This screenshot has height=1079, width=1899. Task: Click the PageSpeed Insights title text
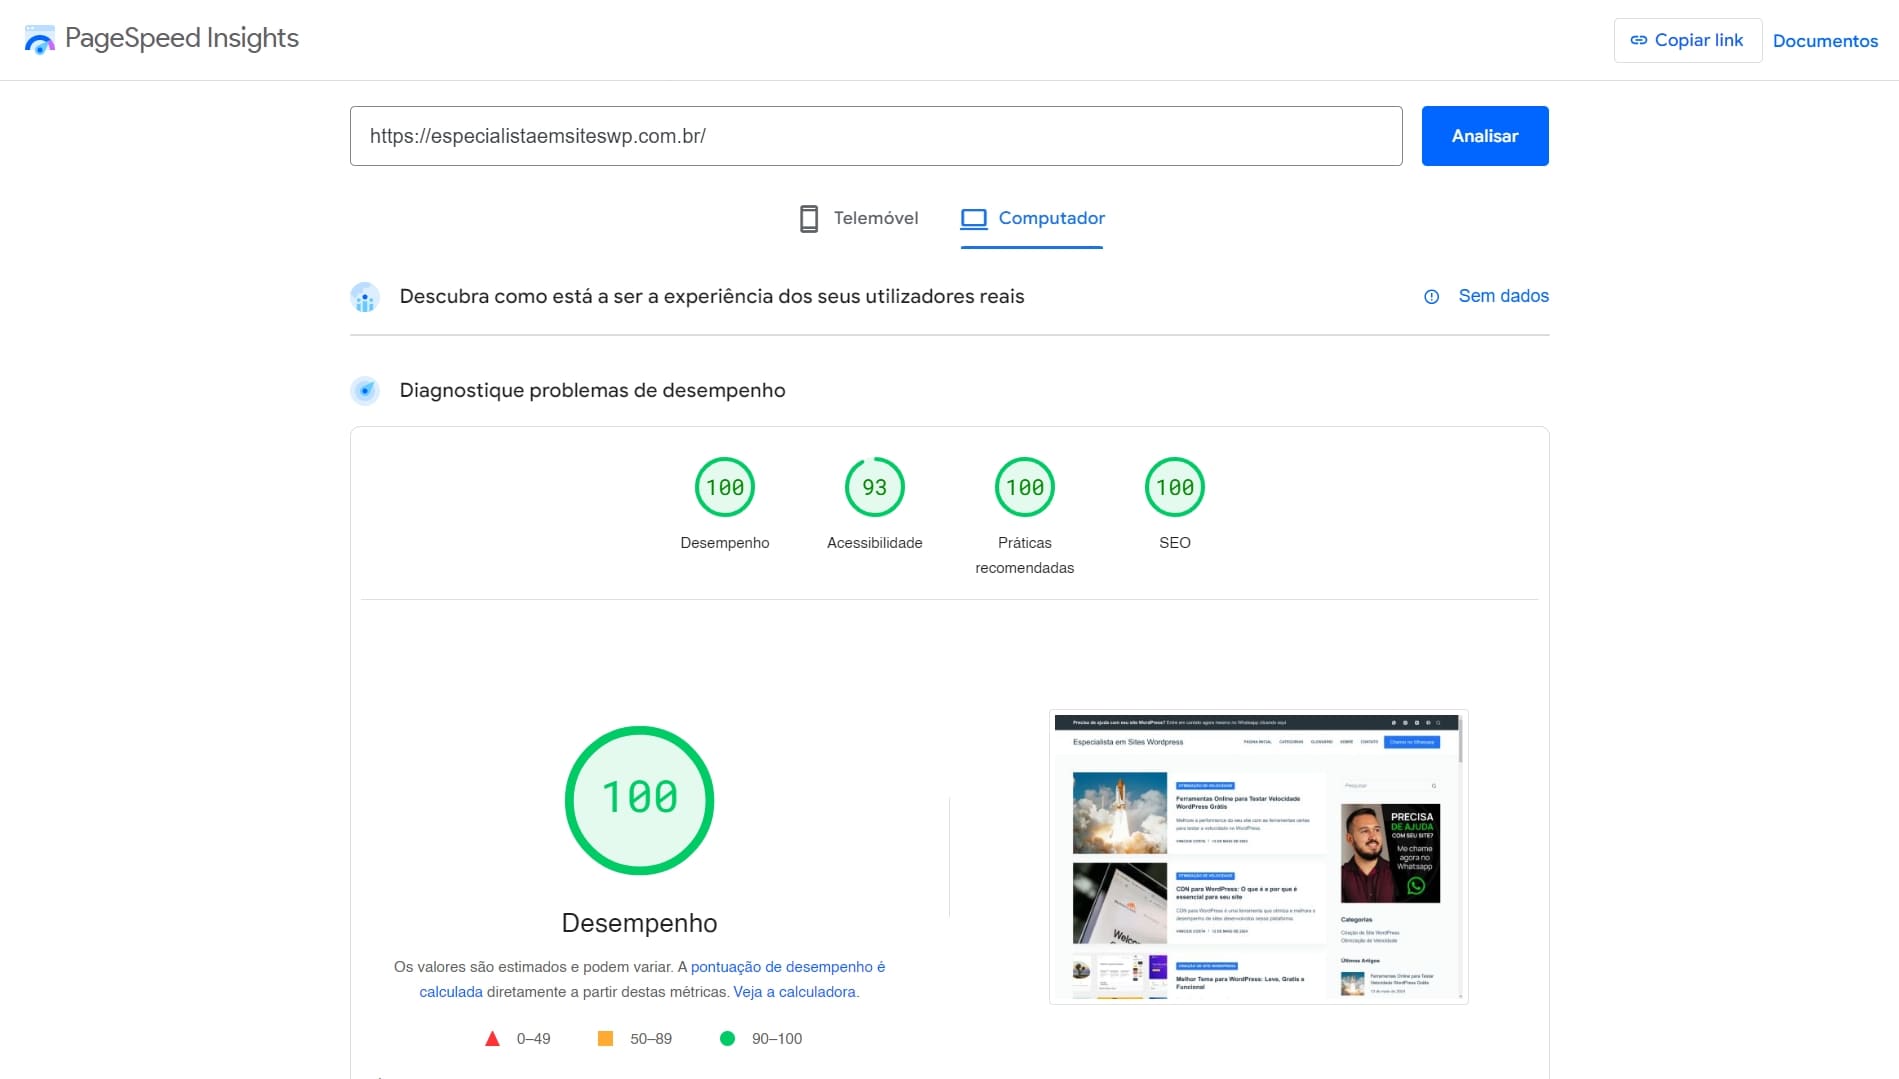click(182, 38)
